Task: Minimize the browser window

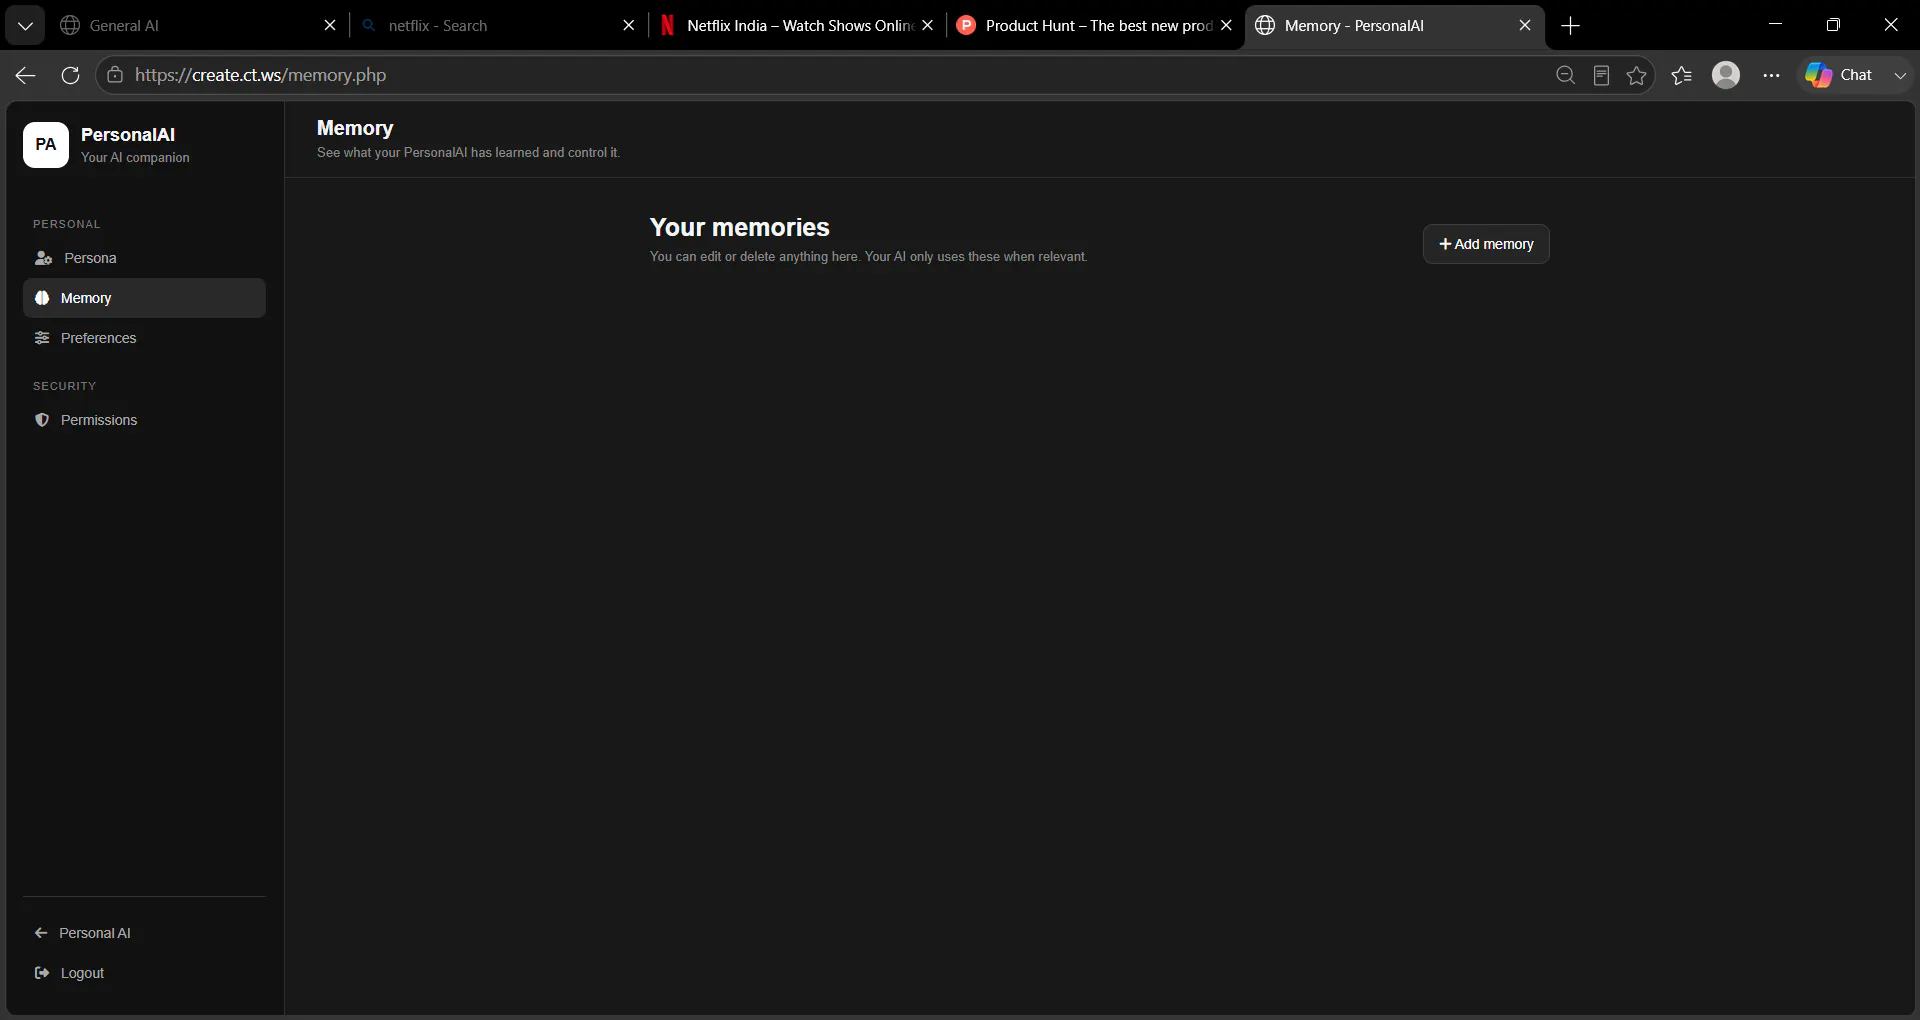Action: tap(1775, 25)
